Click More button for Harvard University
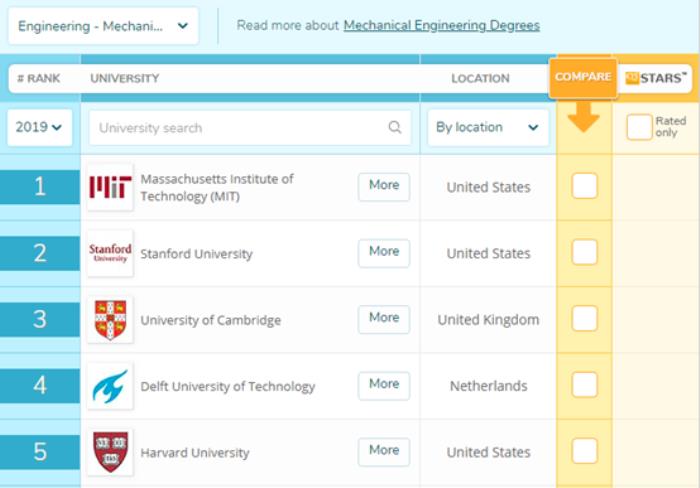This screenshot has height=488, width=700. 384,452
